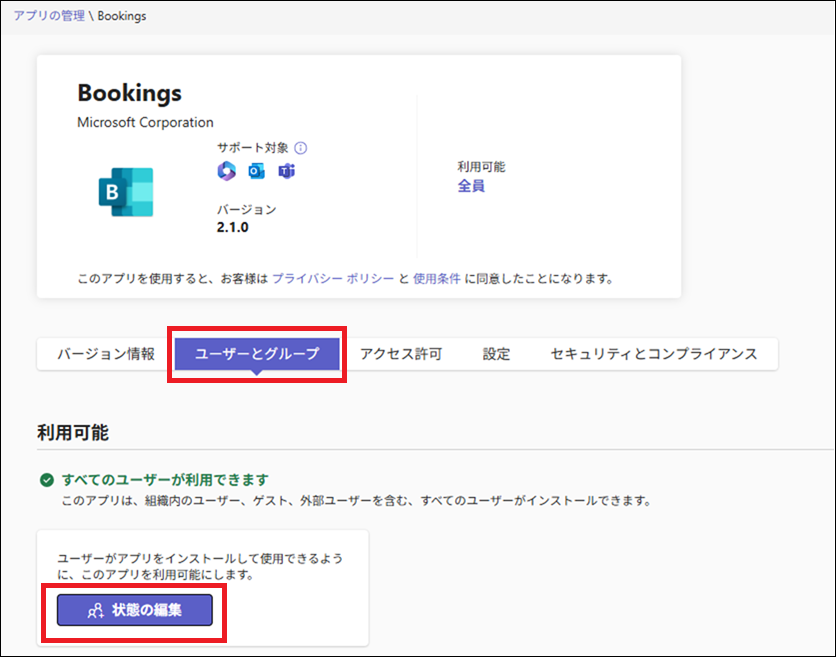Viewport: 836px width, 657px height.
Task: Switch to the バージョン情報 tab
Action: click(x=106, y=354)
